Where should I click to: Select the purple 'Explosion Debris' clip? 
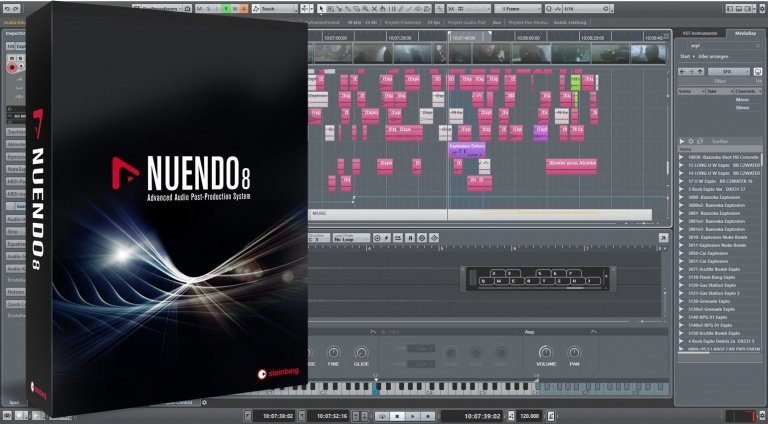[x=467, y=149]
